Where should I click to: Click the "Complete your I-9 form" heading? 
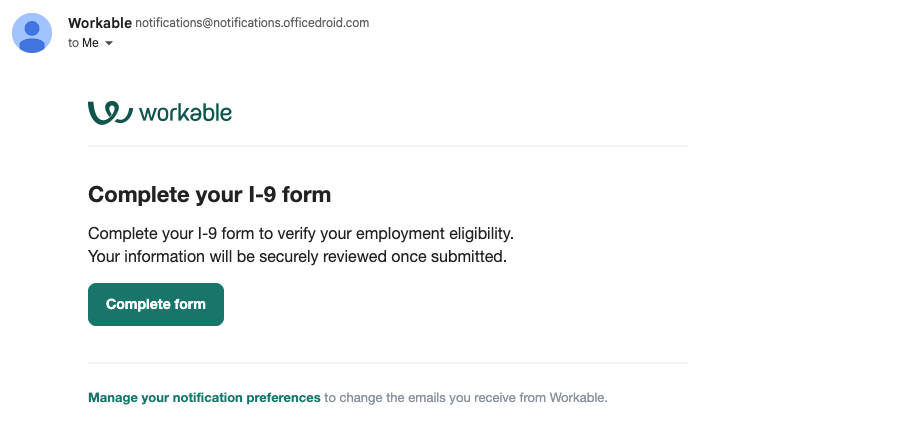(209, 194)
